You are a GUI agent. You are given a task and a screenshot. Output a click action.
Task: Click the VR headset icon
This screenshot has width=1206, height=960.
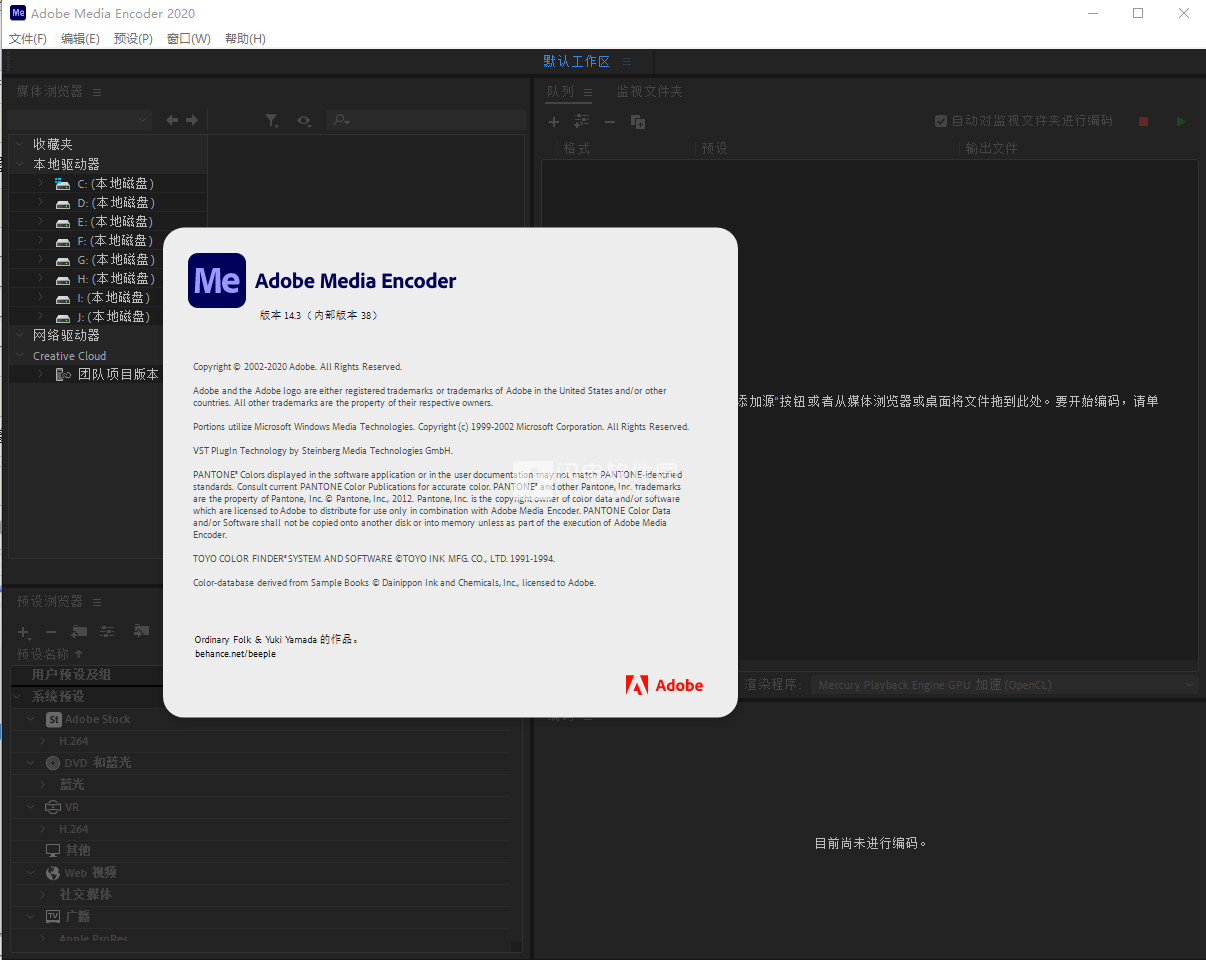point(53,807)
